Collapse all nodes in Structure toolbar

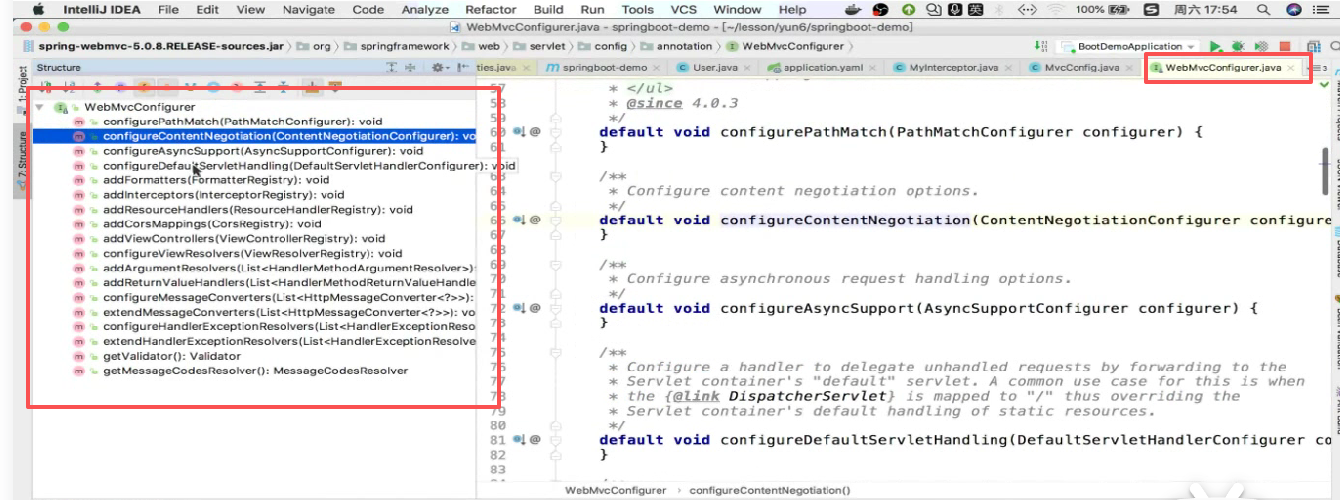pyautogui.click(x=282, y=87)
